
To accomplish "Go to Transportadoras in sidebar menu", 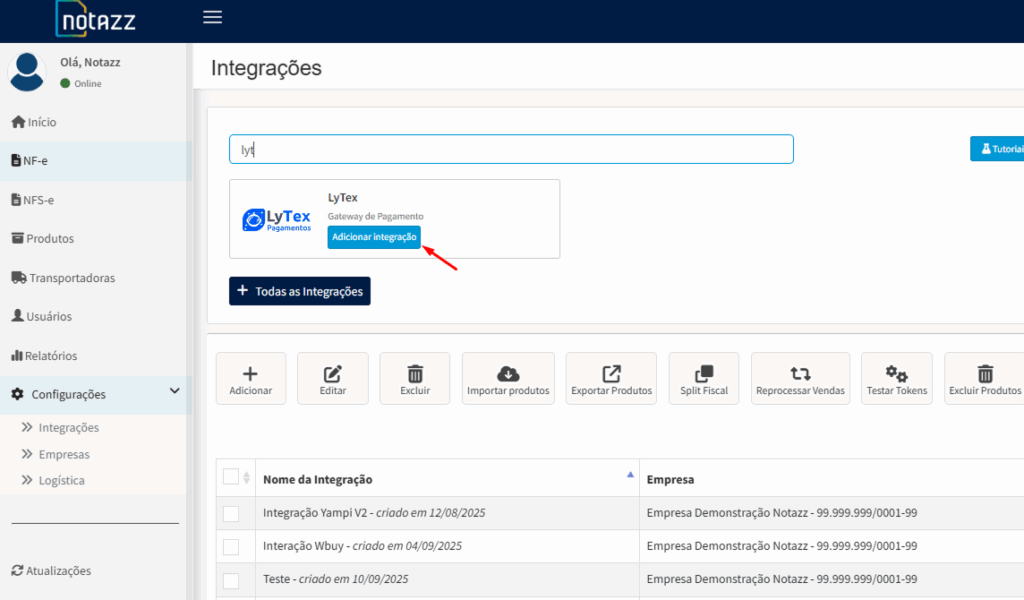I will [x=71, y=277].
